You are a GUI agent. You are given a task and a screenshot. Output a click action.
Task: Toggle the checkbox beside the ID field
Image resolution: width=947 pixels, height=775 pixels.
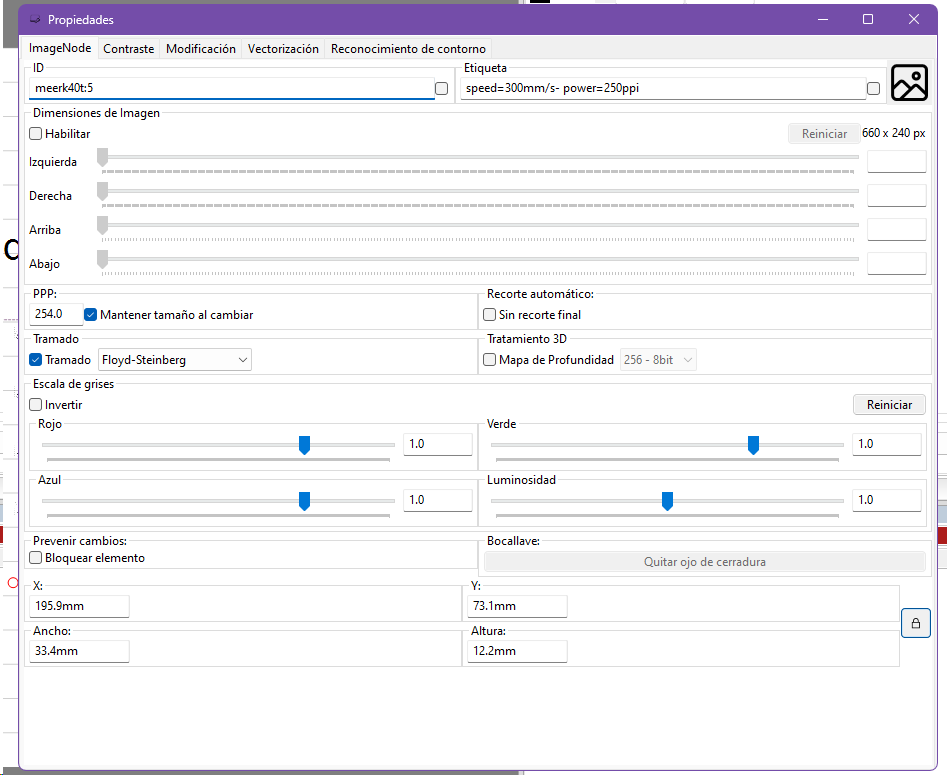(x=441, y=88)
